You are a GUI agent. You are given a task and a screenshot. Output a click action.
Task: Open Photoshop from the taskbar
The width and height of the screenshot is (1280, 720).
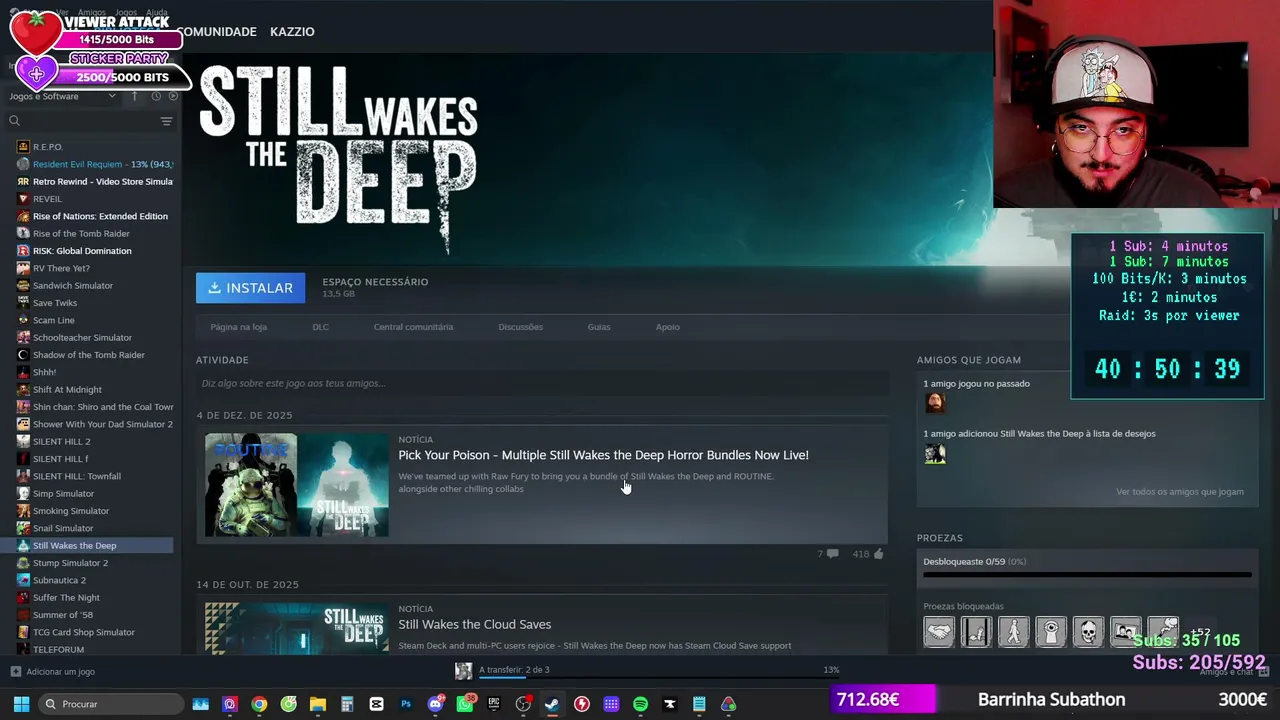pos(406,704)
